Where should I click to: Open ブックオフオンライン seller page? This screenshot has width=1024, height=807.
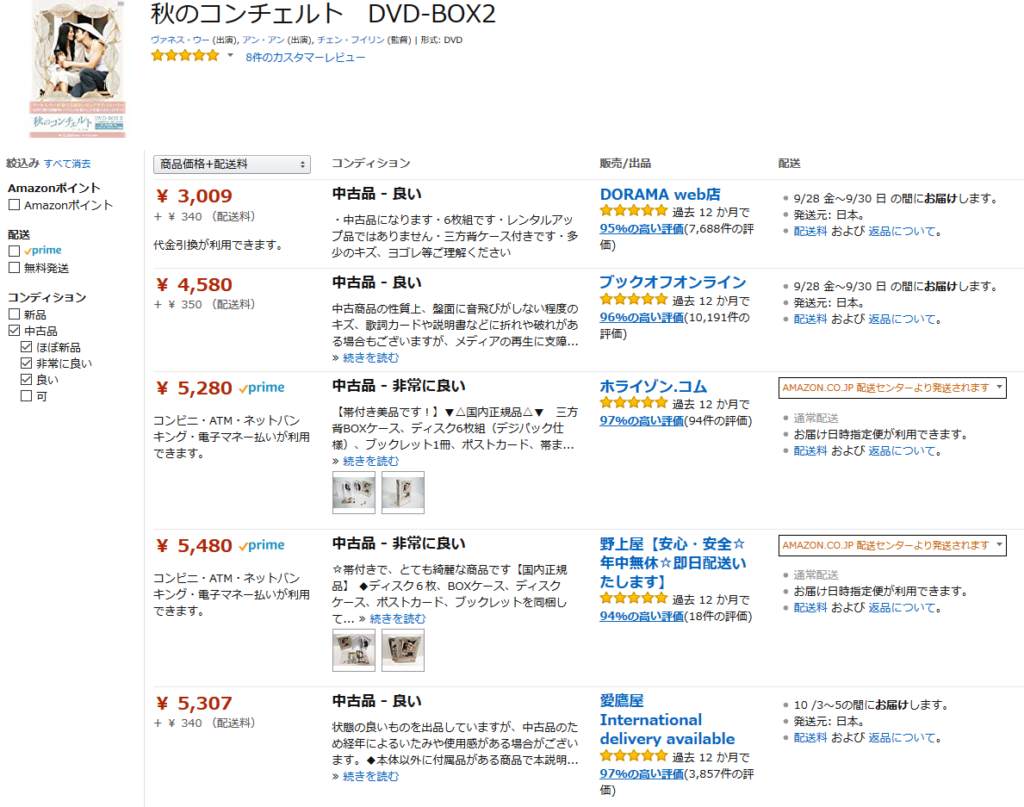pos(673,282)
